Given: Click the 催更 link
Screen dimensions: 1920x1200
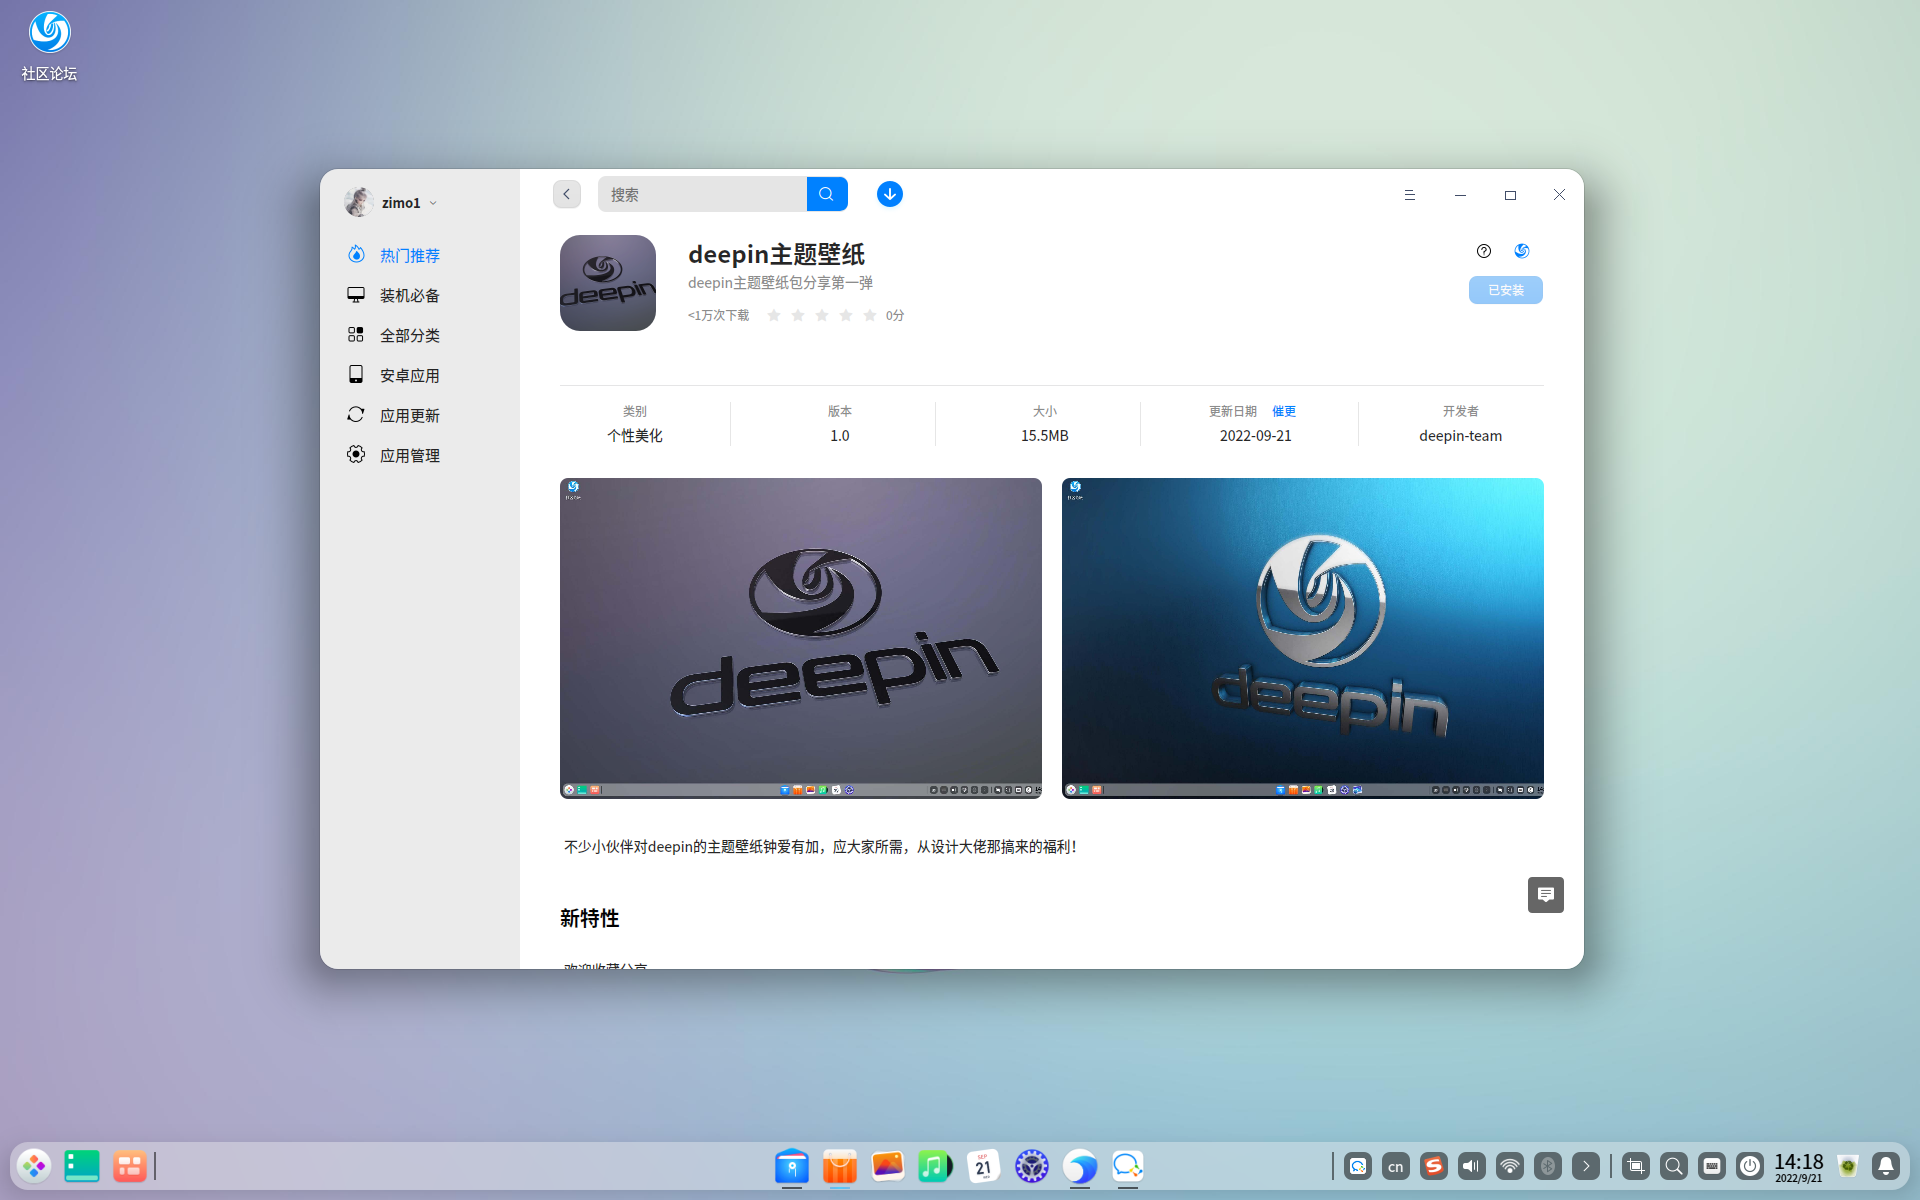Looking at the screenshot, I should pyautogui.click(x=1284, y=411).
